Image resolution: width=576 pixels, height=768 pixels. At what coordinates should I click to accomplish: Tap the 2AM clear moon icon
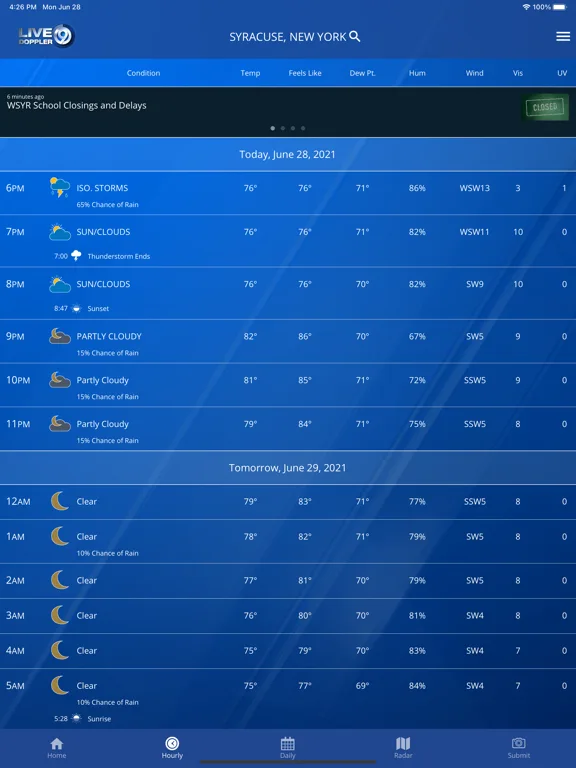pyautogui.click(x=60, y=580)
